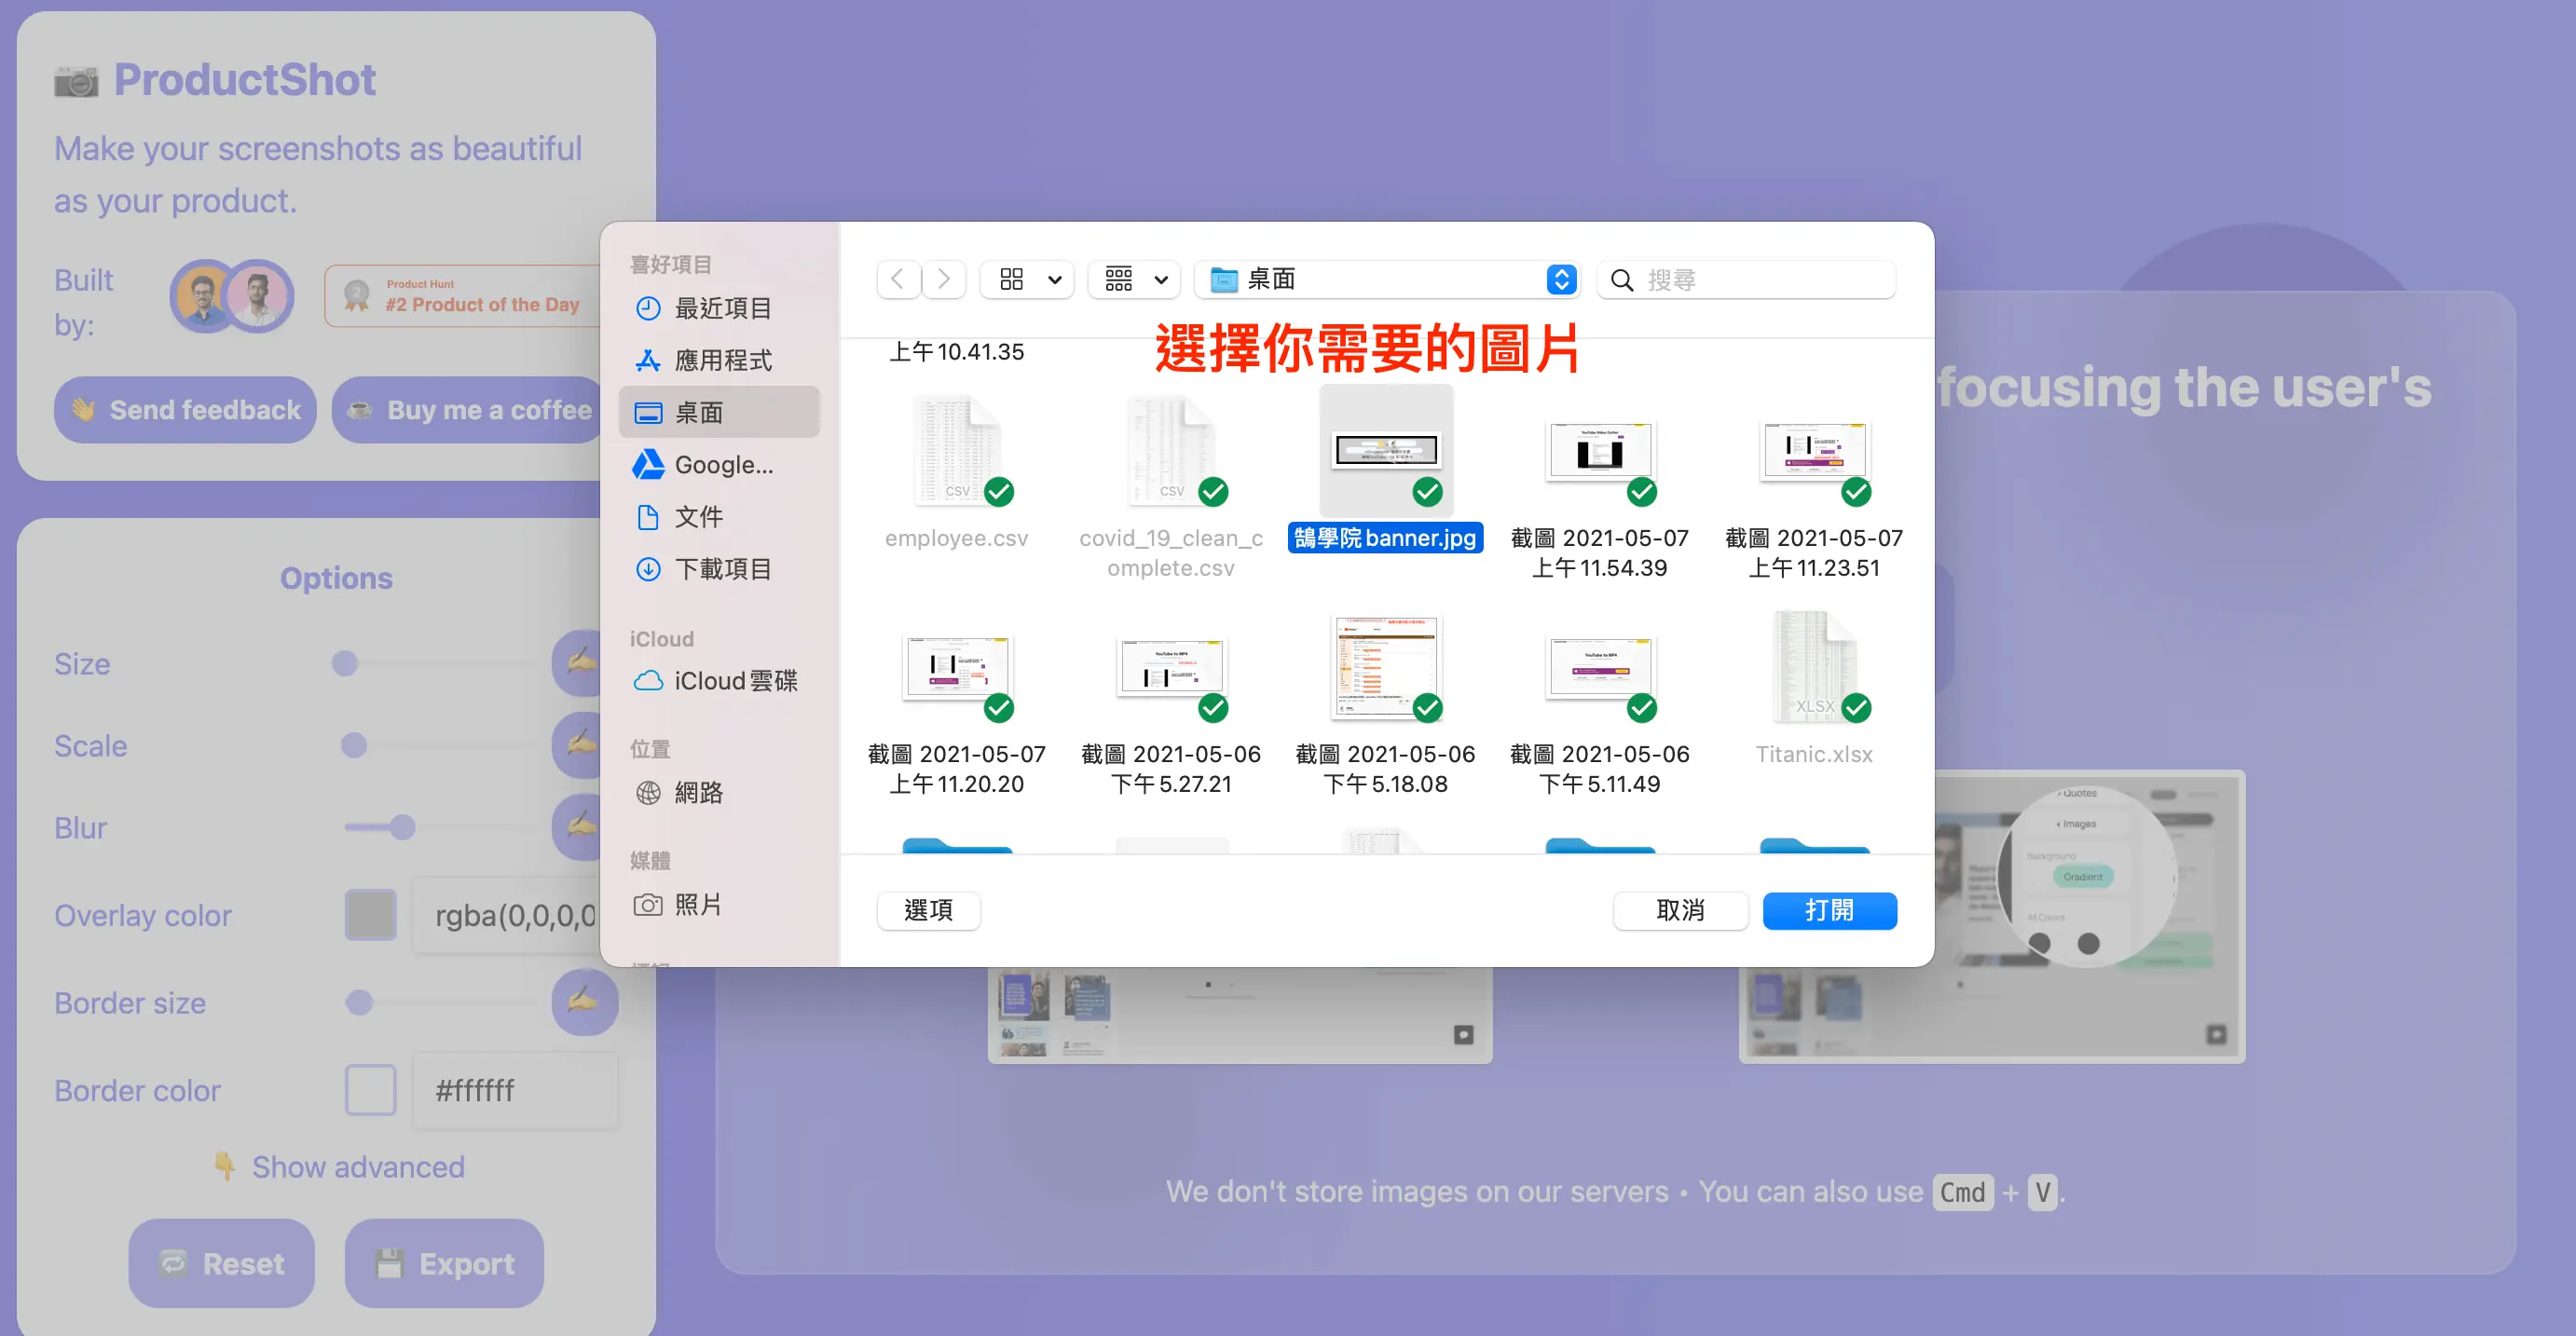Select the employee.csv file icon
2576x1336 pixels.
coord(957,451)
